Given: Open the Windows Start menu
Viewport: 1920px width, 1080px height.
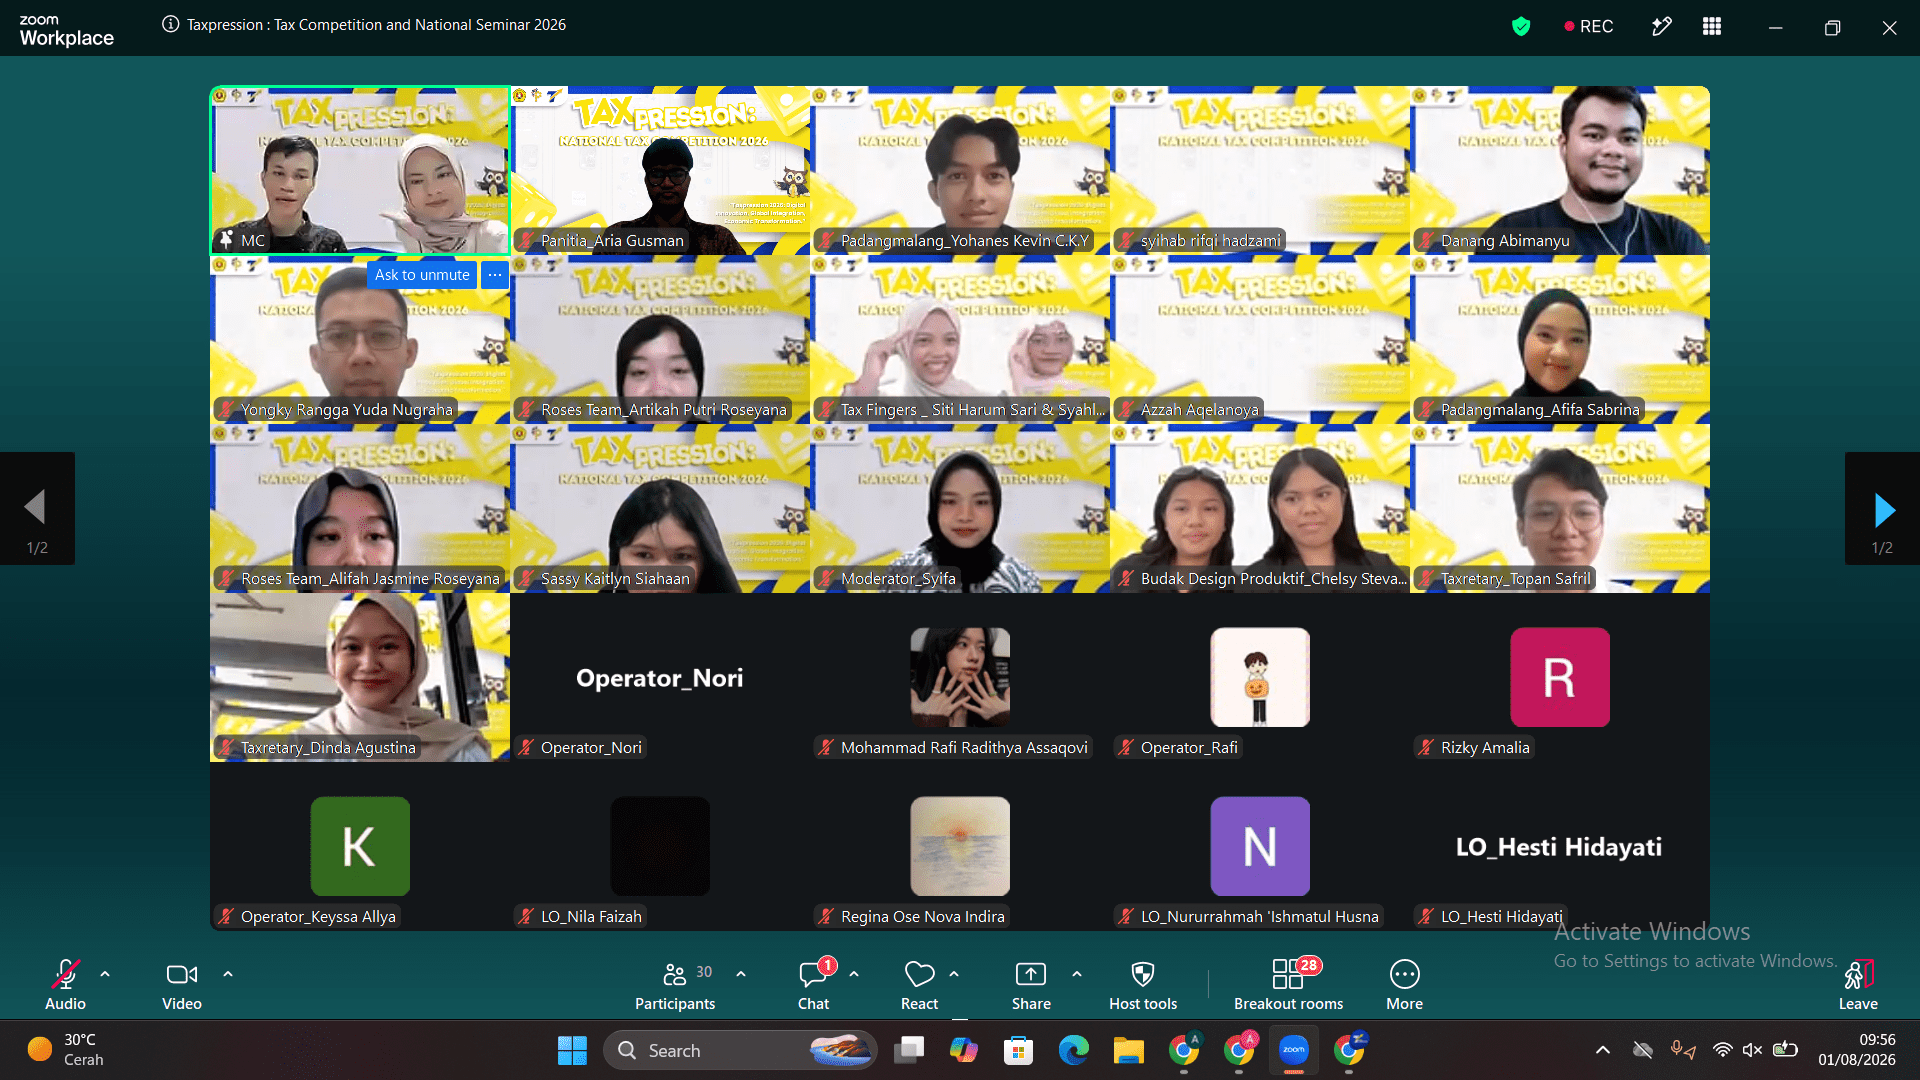Looking at the screenshot, I should (572, 1050).
